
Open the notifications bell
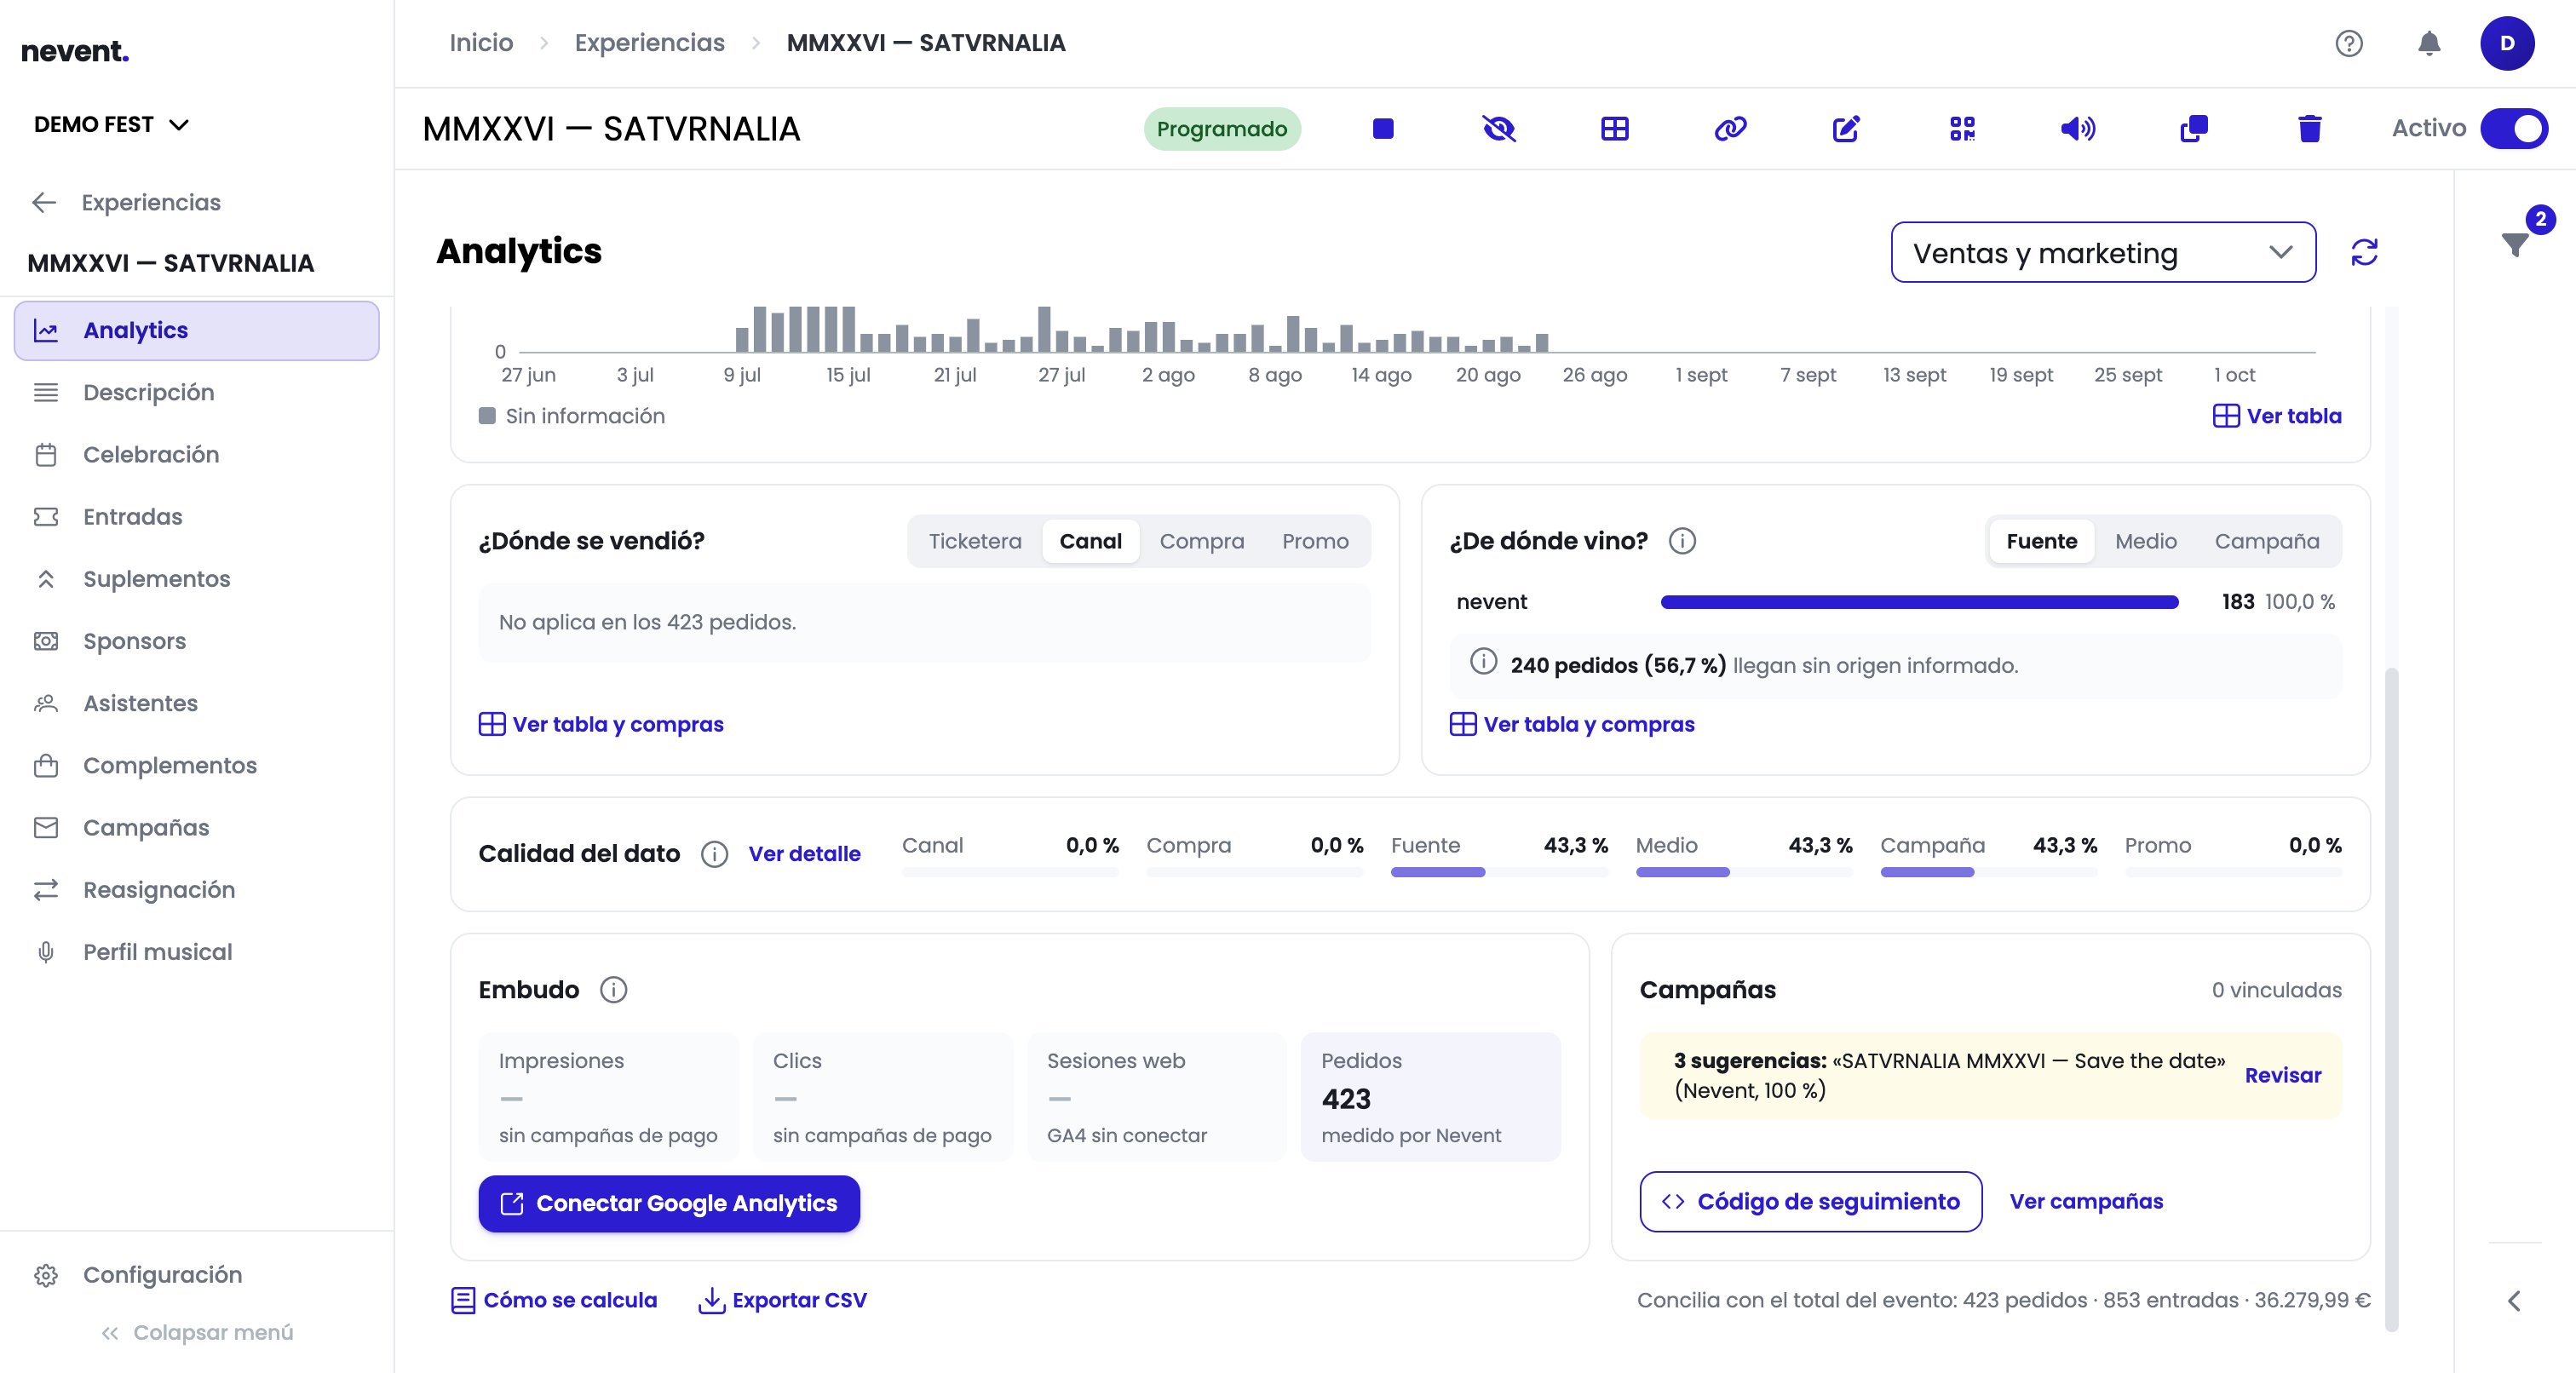point(2429,43)
